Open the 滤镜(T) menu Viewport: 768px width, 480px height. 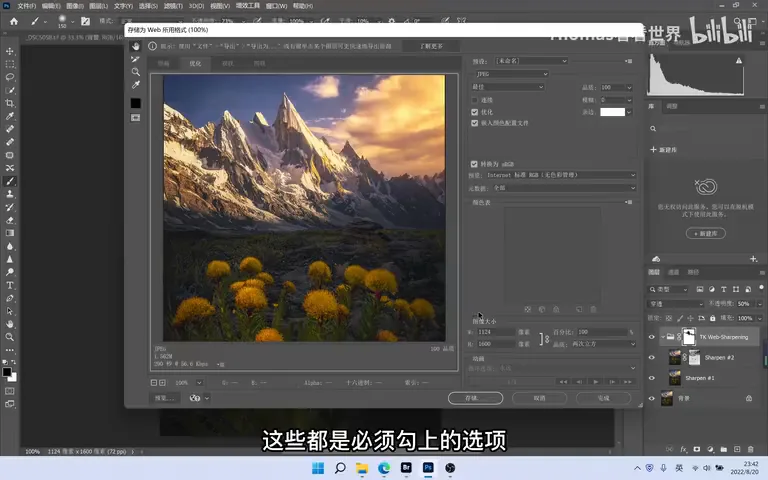point(173,6)
